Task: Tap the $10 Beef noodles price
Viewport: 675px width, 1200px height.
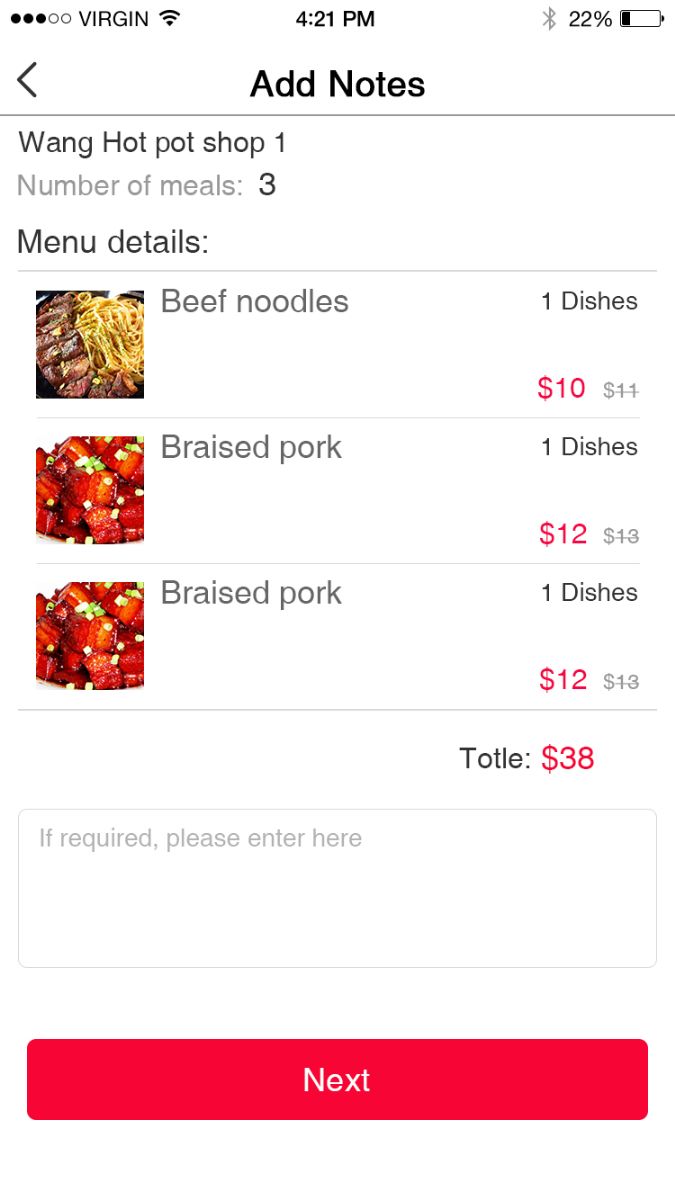Action: click(x=561, y=388)
